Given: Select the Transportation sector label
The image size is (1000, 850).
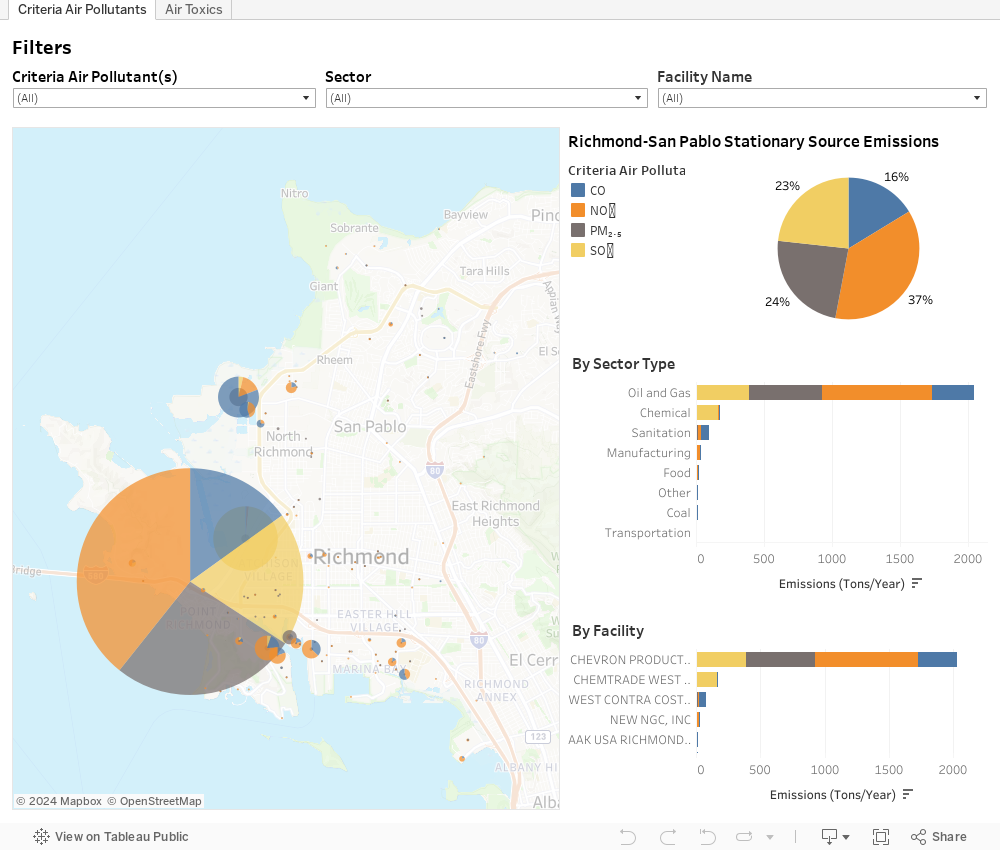Looking at the screenshot, I should (x=647, y=533).
